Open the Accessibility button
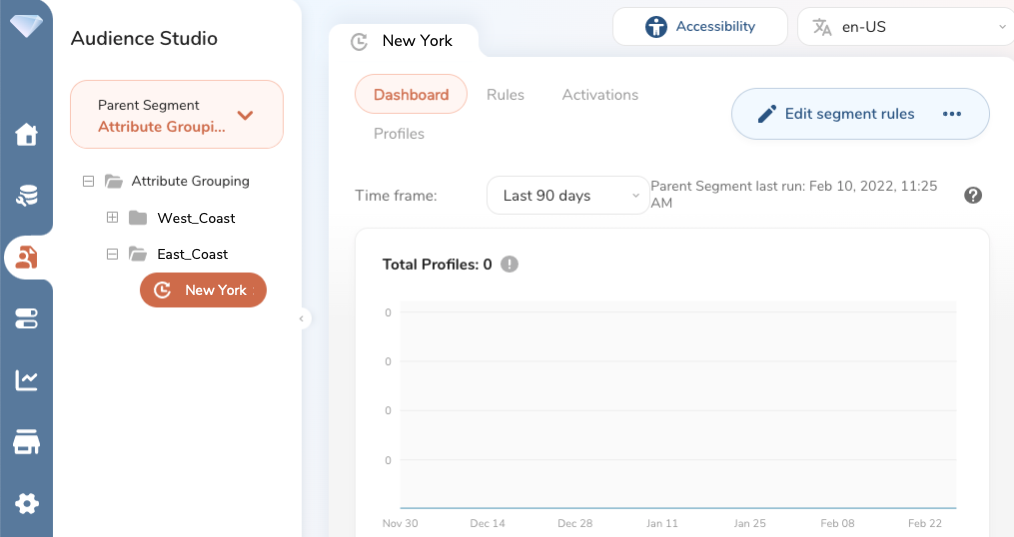This screenshot has height=537, width=1014. pyautogui.click(x=700, y=27)
